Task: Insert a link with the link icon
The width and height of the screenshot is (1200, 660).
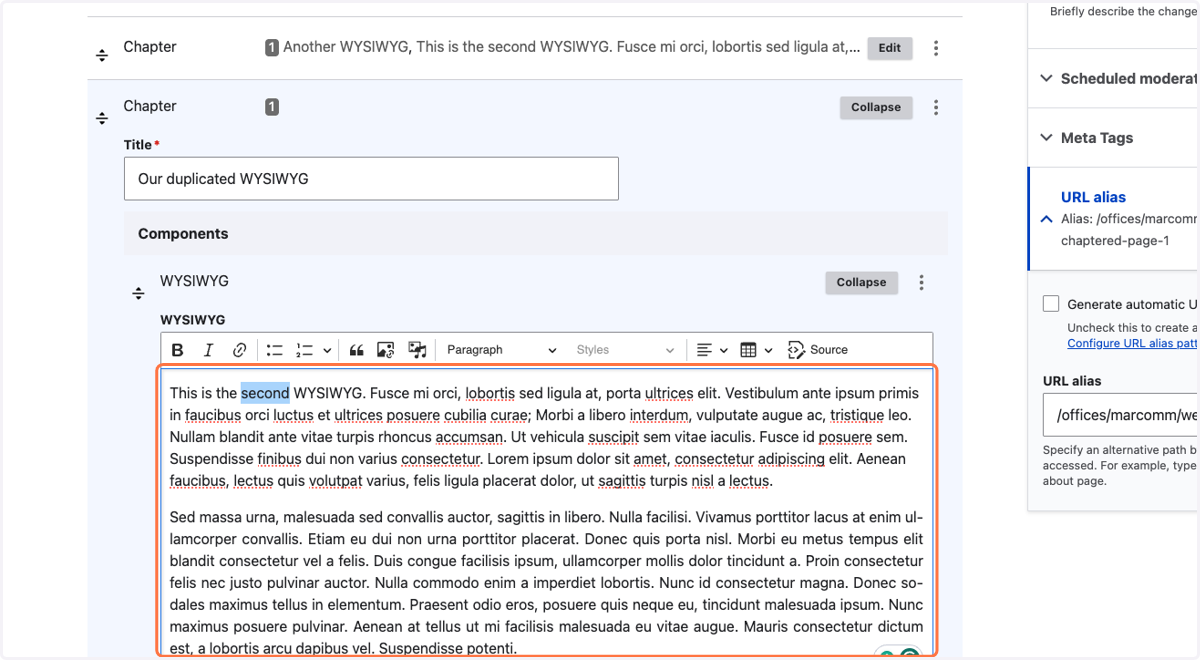Action: point(239,350)
